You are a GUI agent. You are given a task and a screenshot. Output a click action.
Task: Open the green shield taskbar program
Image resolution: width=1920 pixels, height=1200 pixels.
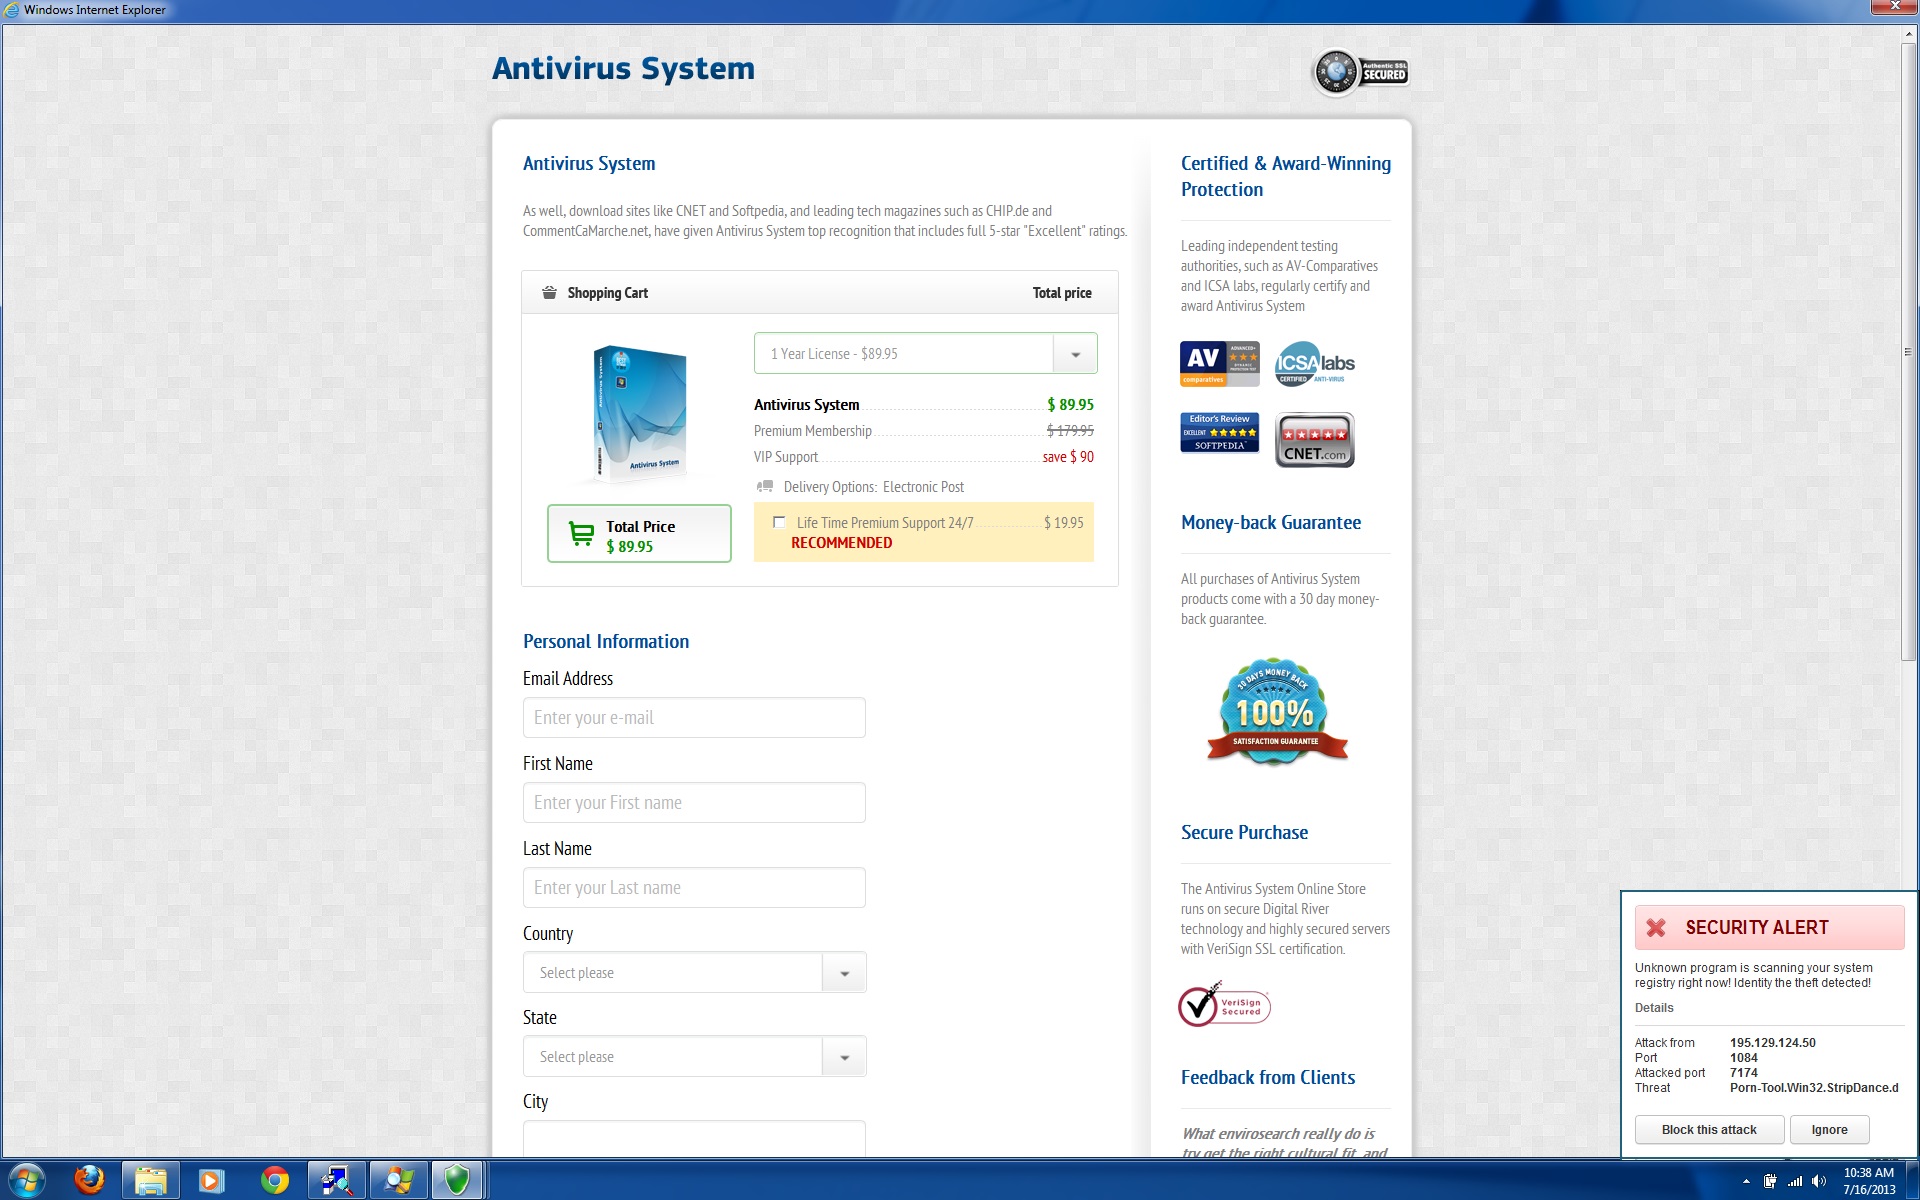click(x=457, y=1181)
